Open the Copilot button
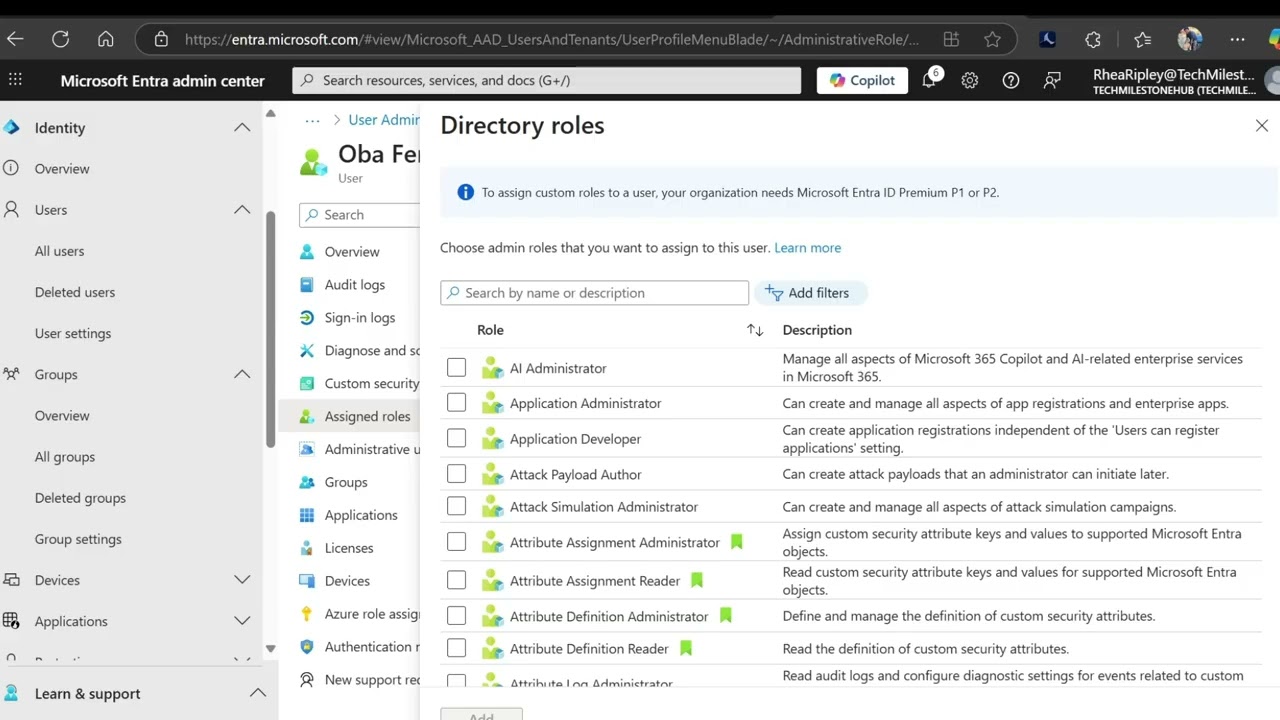The width and height of the screenshot is (1280, 720). pyautogui.click(x=862, y=80)
